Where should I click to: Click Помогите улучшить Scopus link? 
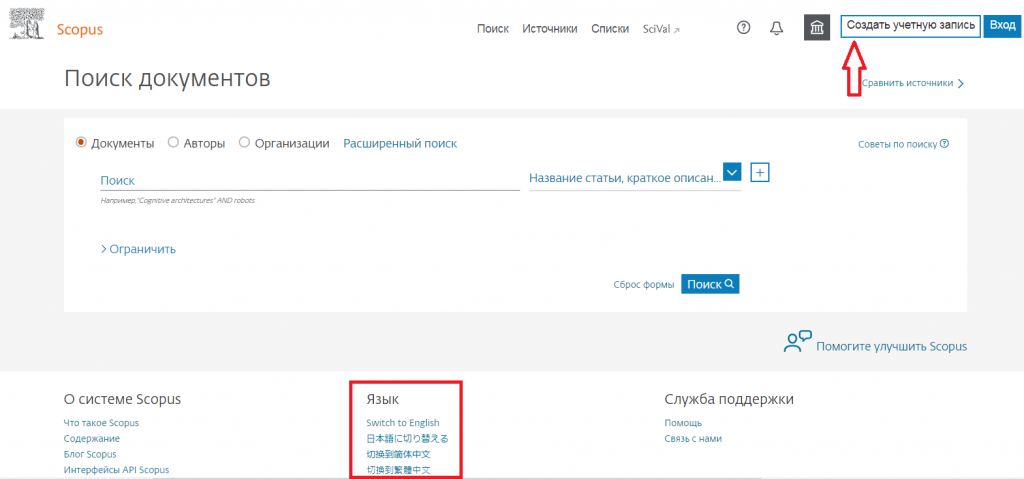click(x=891, y=346)
